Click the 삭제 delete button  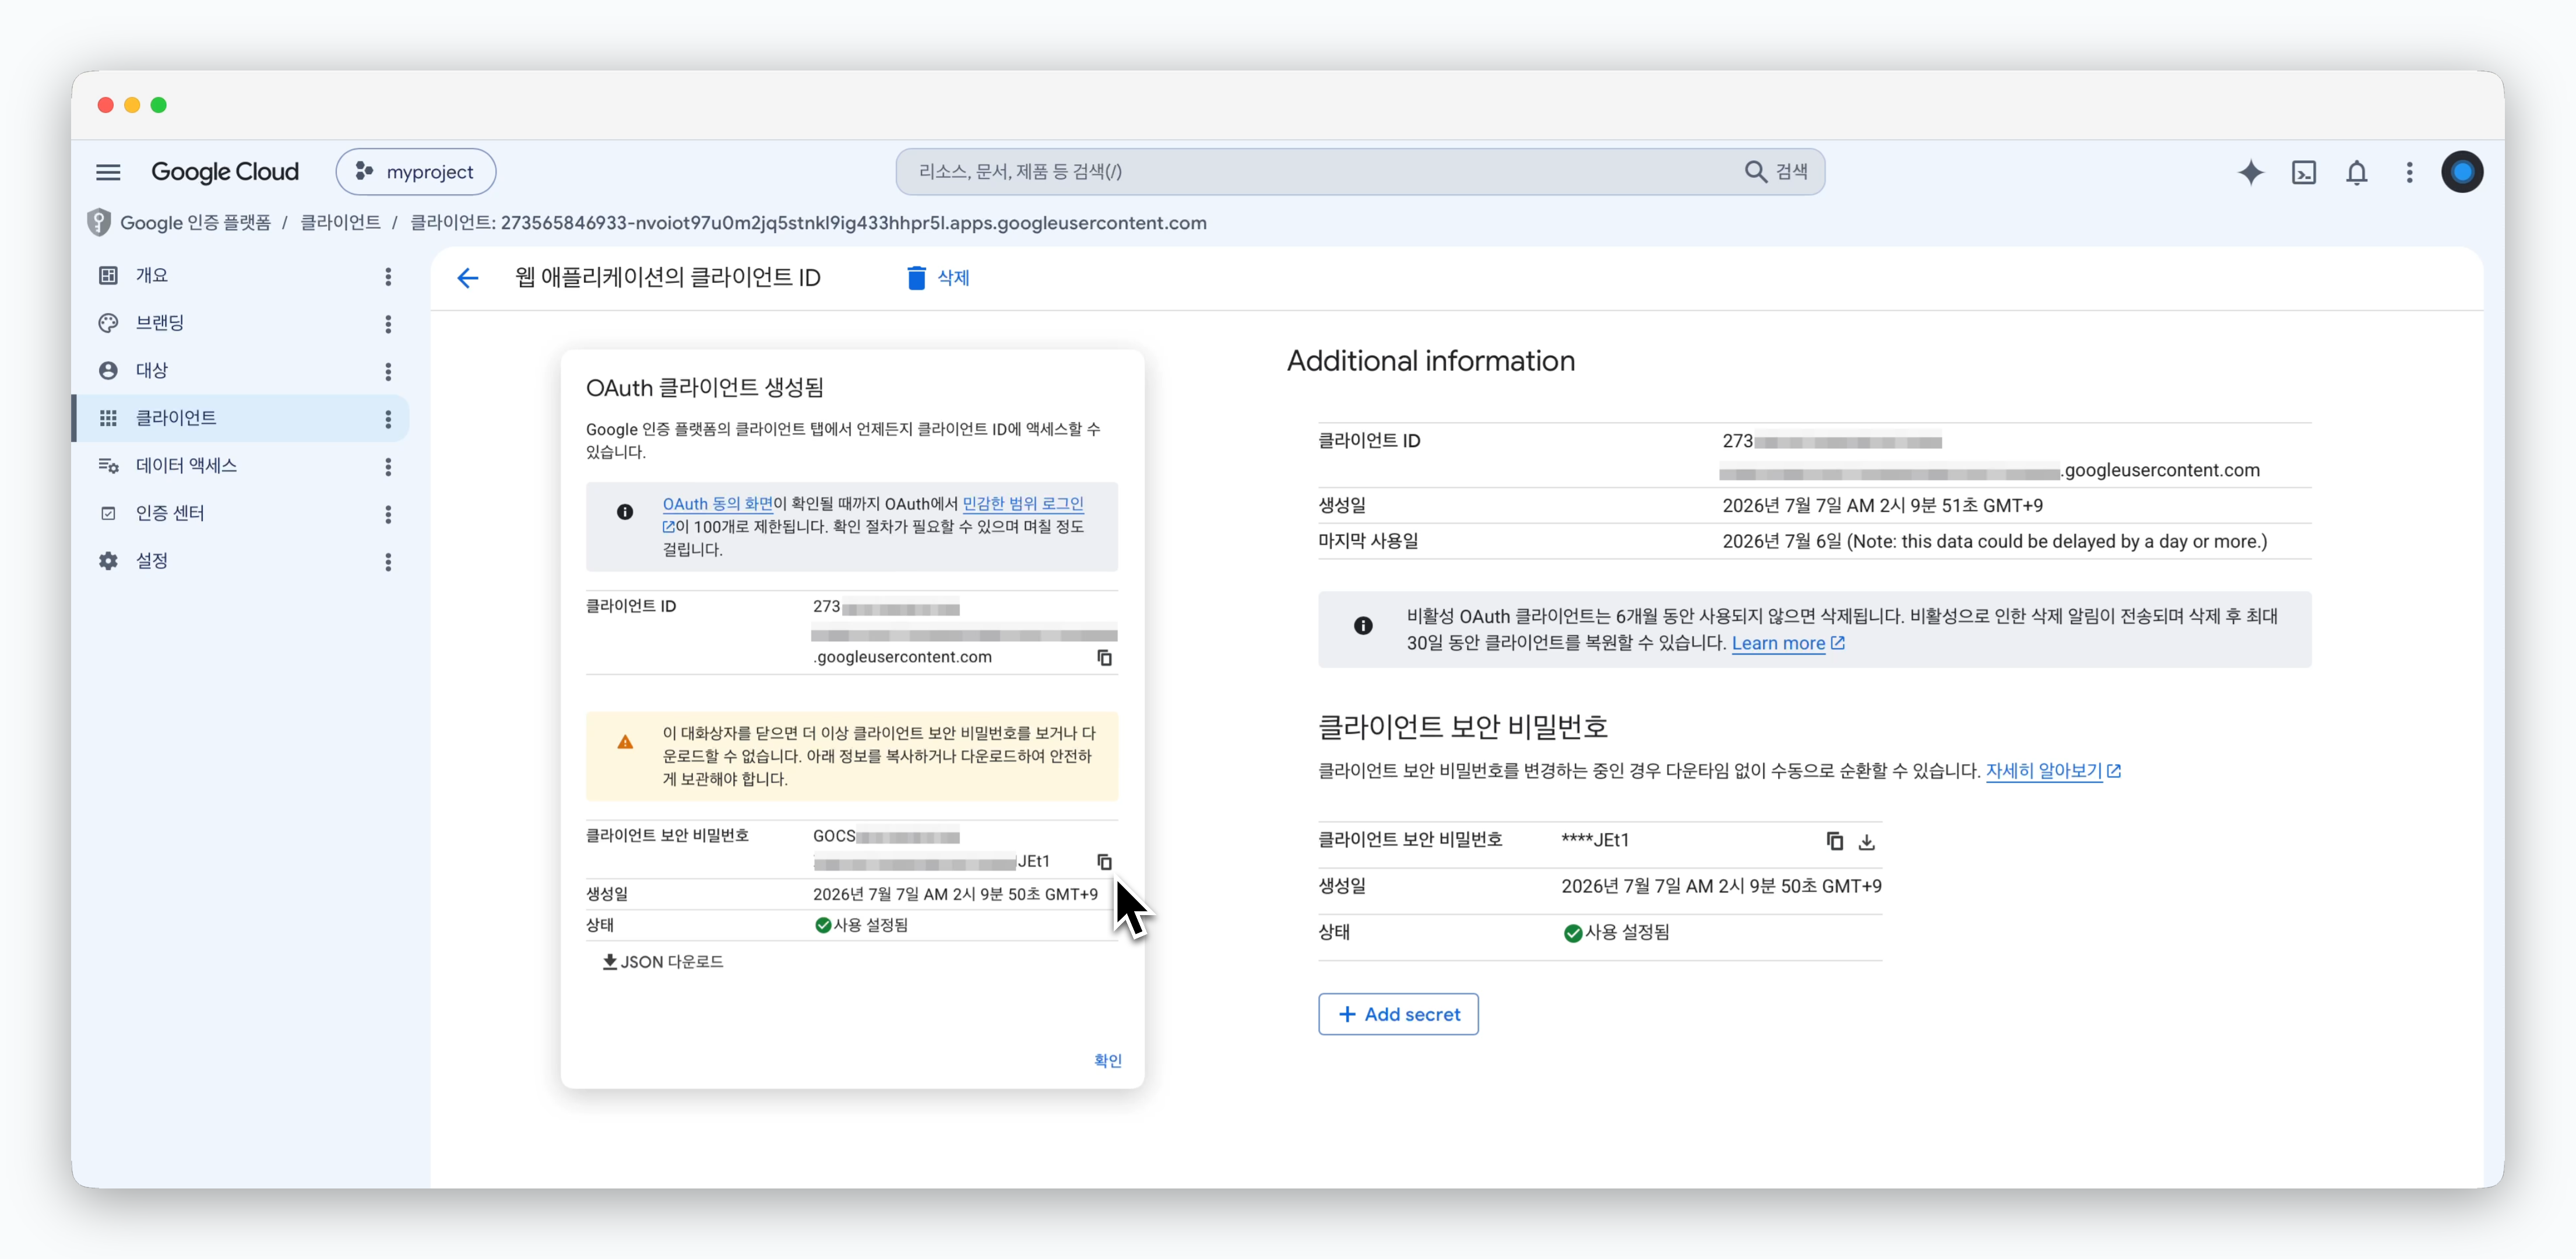coord(938,278)
